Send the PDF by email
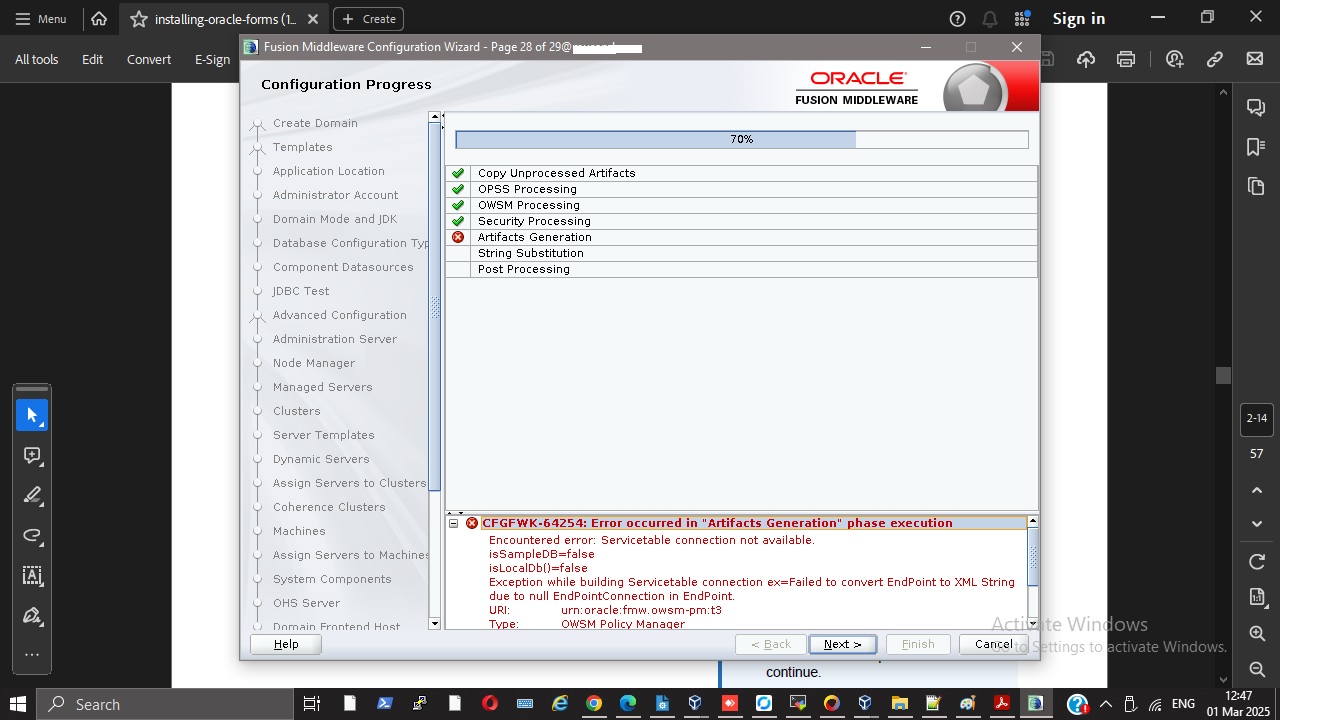The width and height of the screenshot is (1340, 720). (1255, 59)
